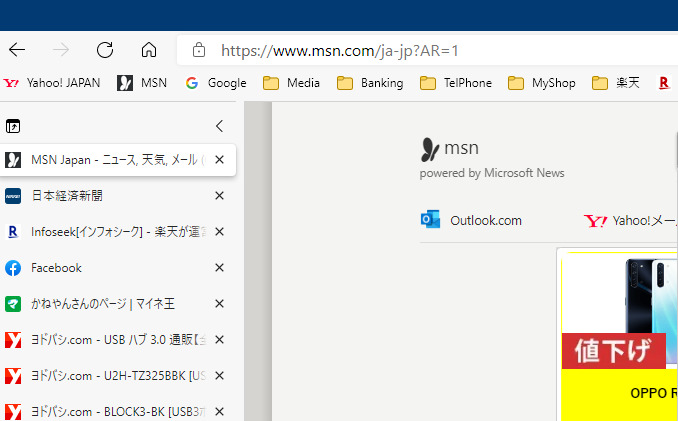Open Yahoo! JAPAN bookmark
The width and height of the screenshot is (678, 421).
click(51, 83)
